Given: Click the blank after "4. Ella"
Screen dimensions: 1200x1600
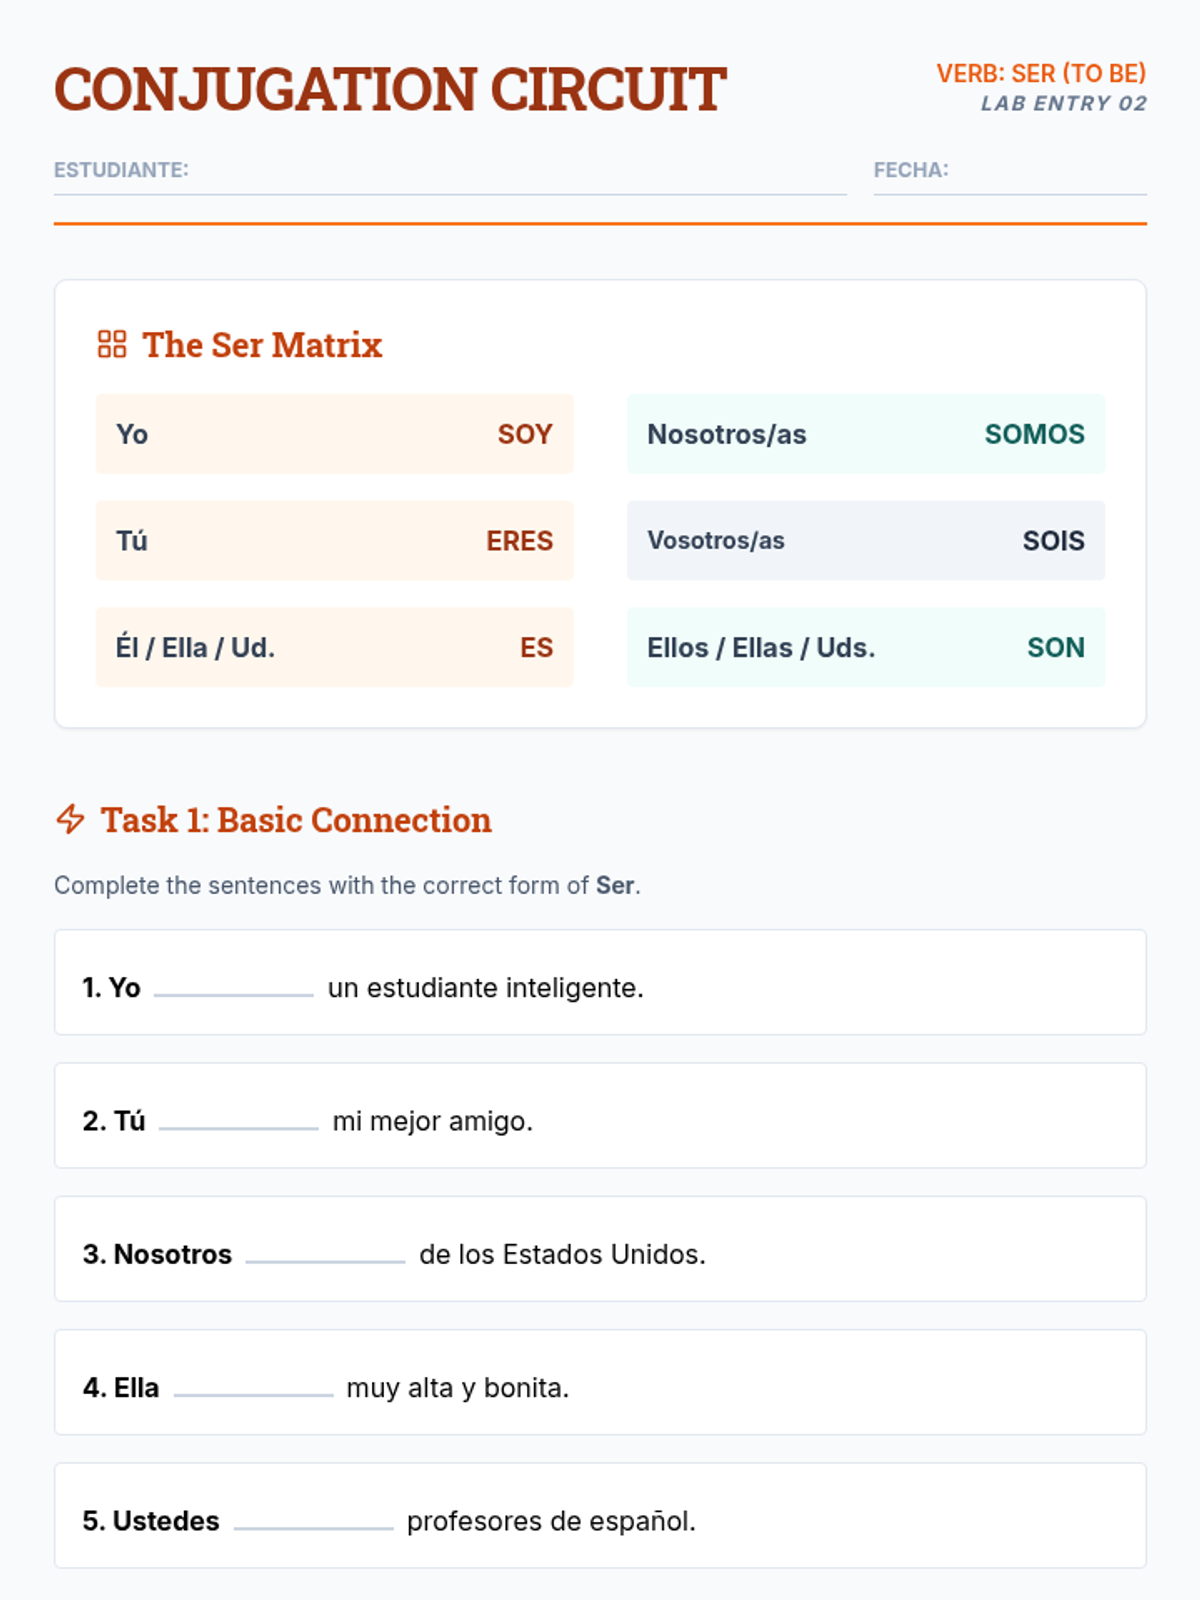Looking at the screenshot, I should point(253,1385).
